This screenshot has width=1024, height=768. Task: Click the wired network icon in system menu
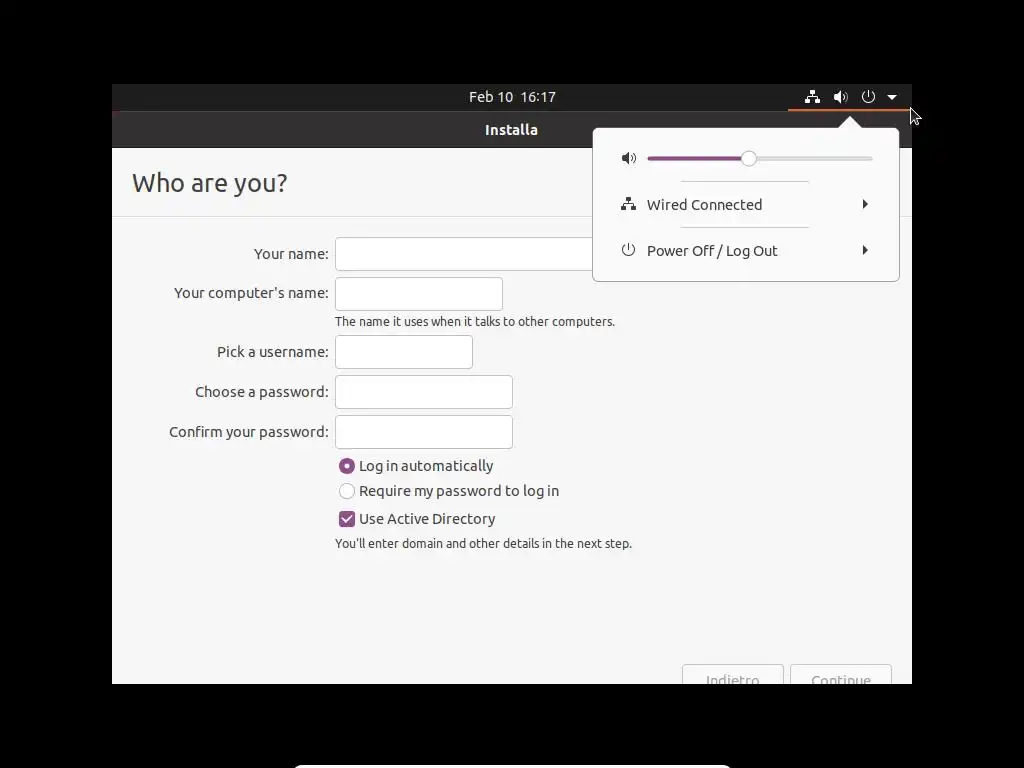pyautogui.click(x=628, y=204)
